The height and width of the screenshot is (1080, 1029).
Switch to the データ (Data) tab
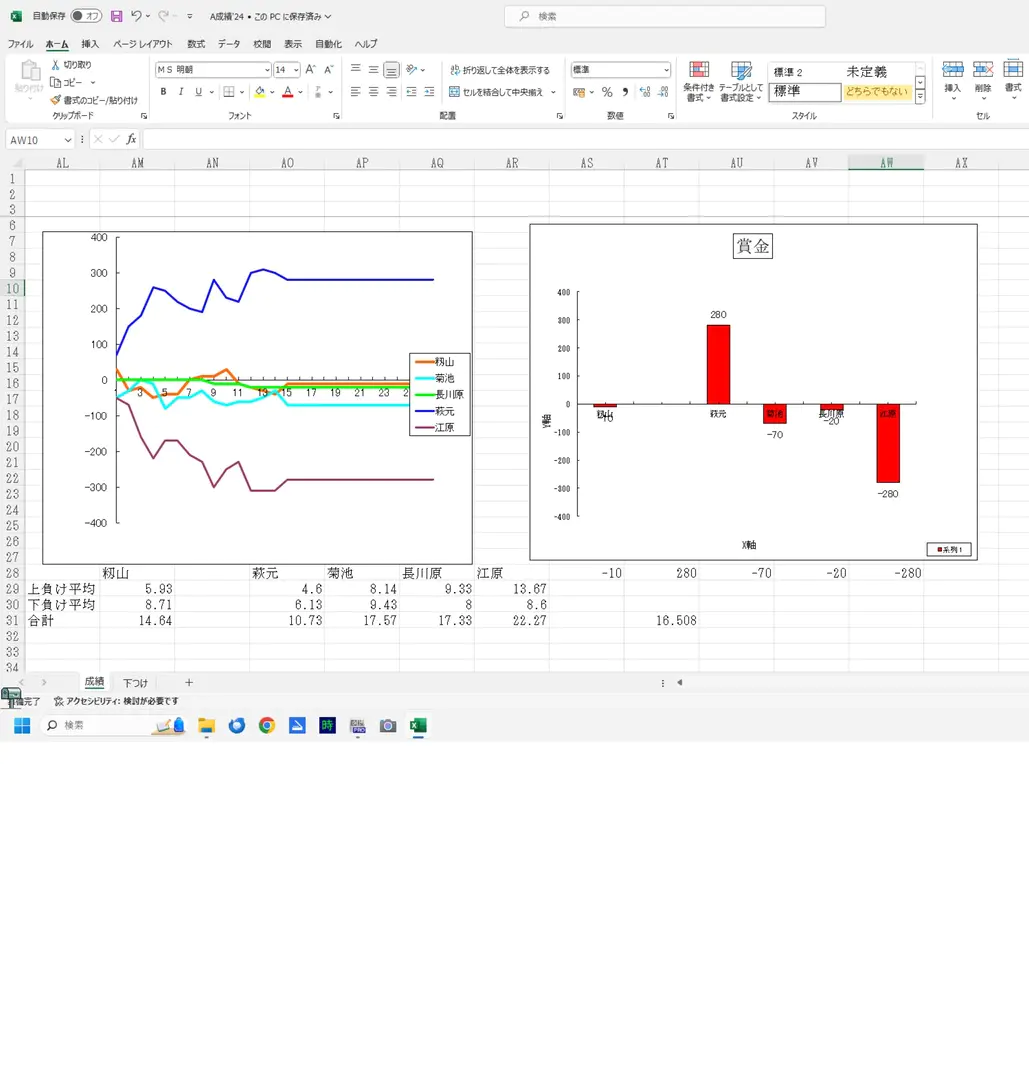click(229, 44)
